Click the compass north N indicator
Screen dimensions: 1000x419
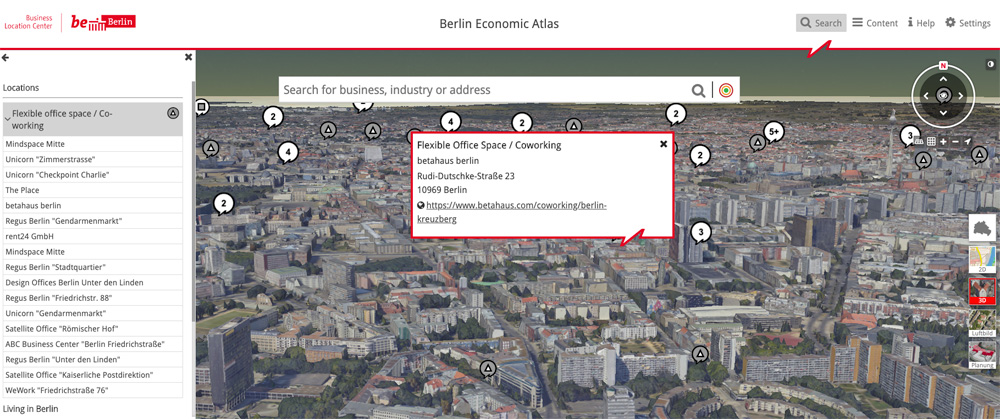tap(943, 66)
